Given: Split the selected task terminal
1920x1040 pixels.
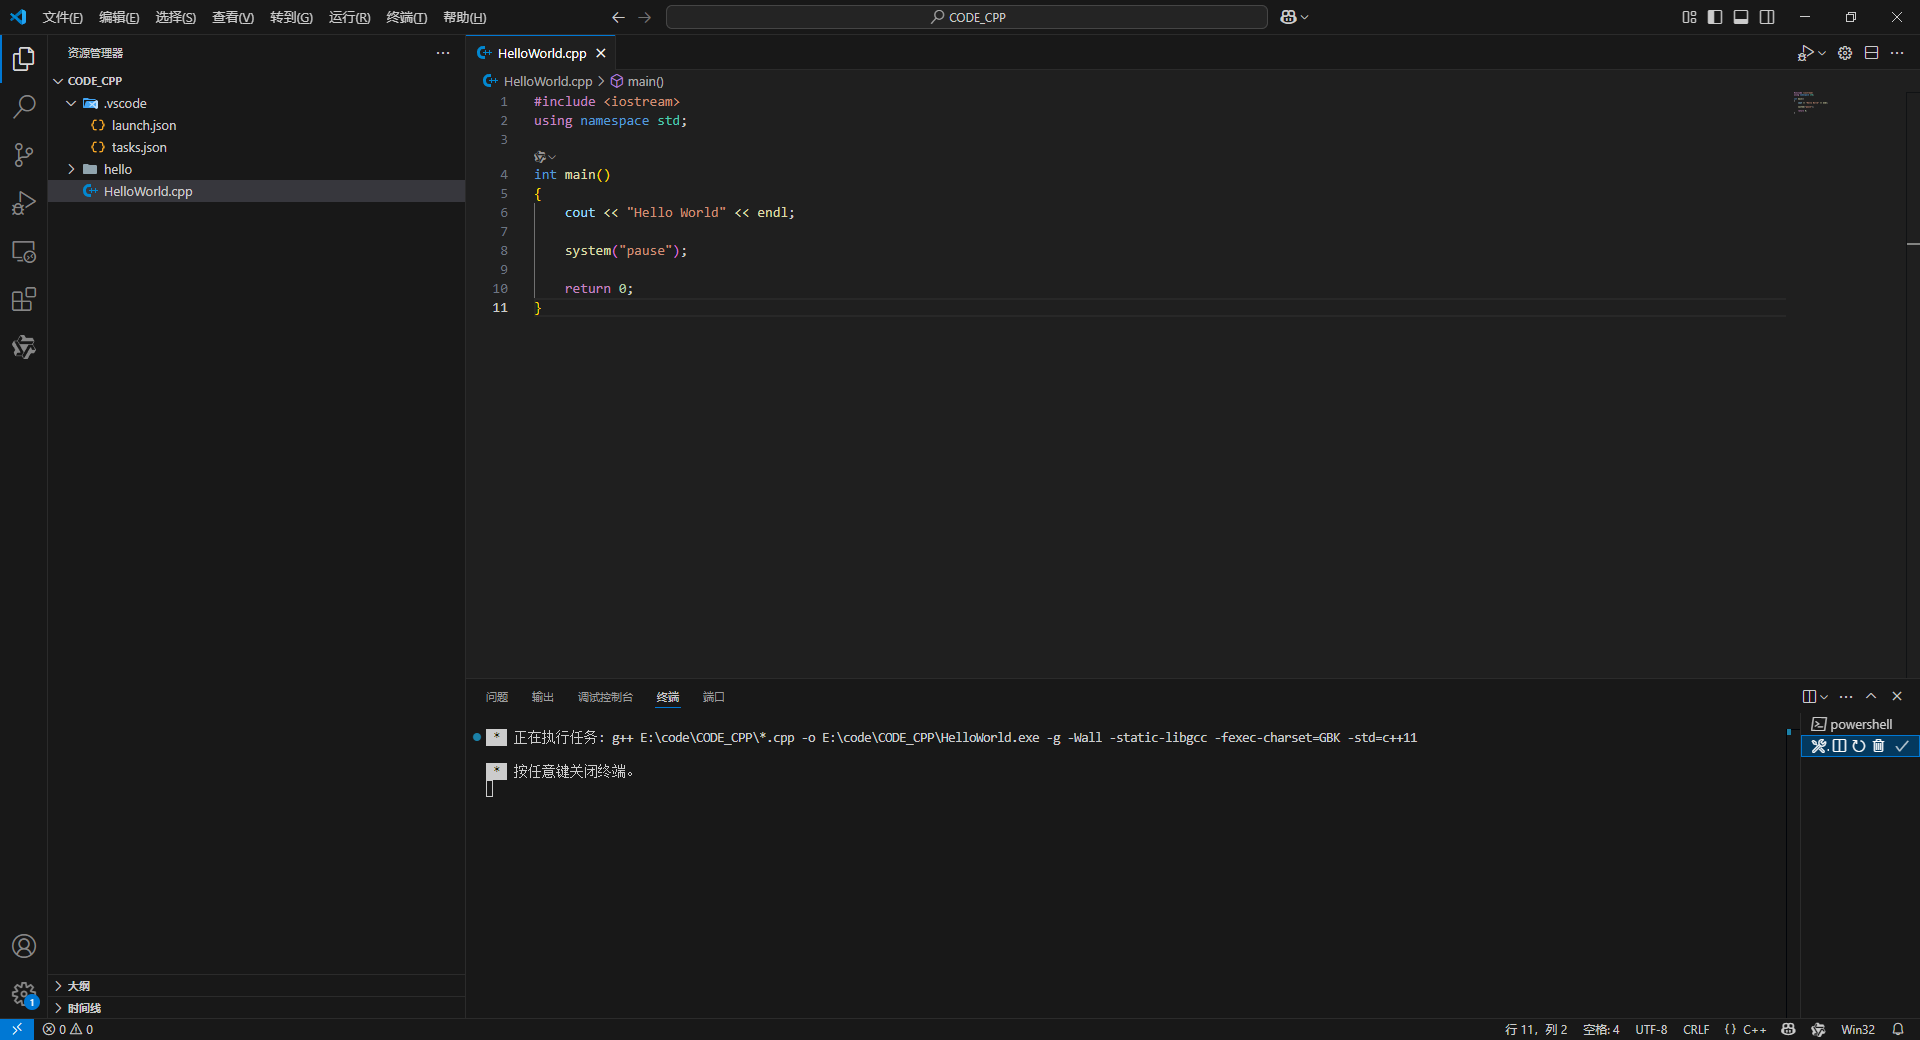Looking at the screenshot, I should (1839, 746).
